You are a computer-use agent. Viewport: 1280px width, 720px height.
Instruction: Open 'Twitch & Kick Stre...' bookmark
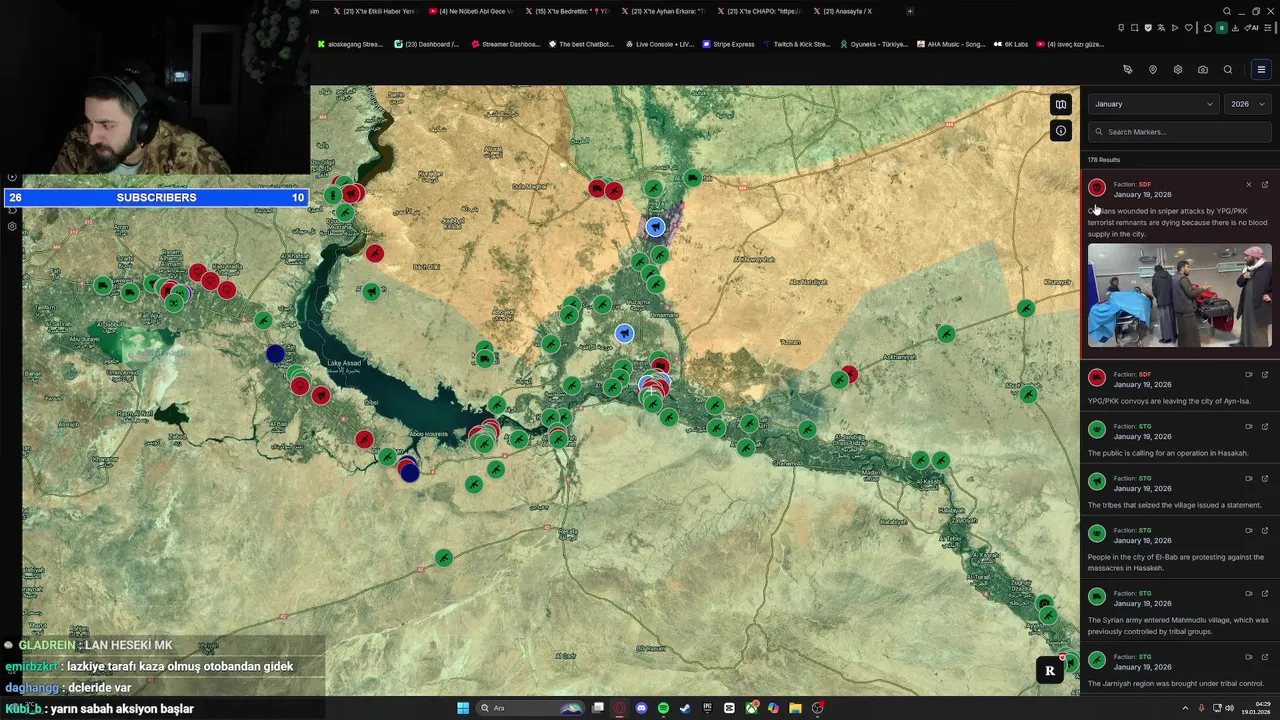coord(796,44)
